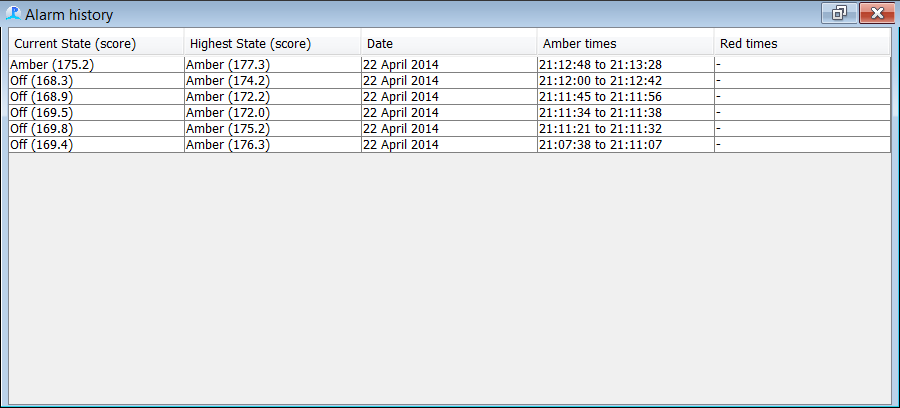The height and width of the screenshot is (408, 900).
Task: Click the Amber times column header
Action: (626, 44)
